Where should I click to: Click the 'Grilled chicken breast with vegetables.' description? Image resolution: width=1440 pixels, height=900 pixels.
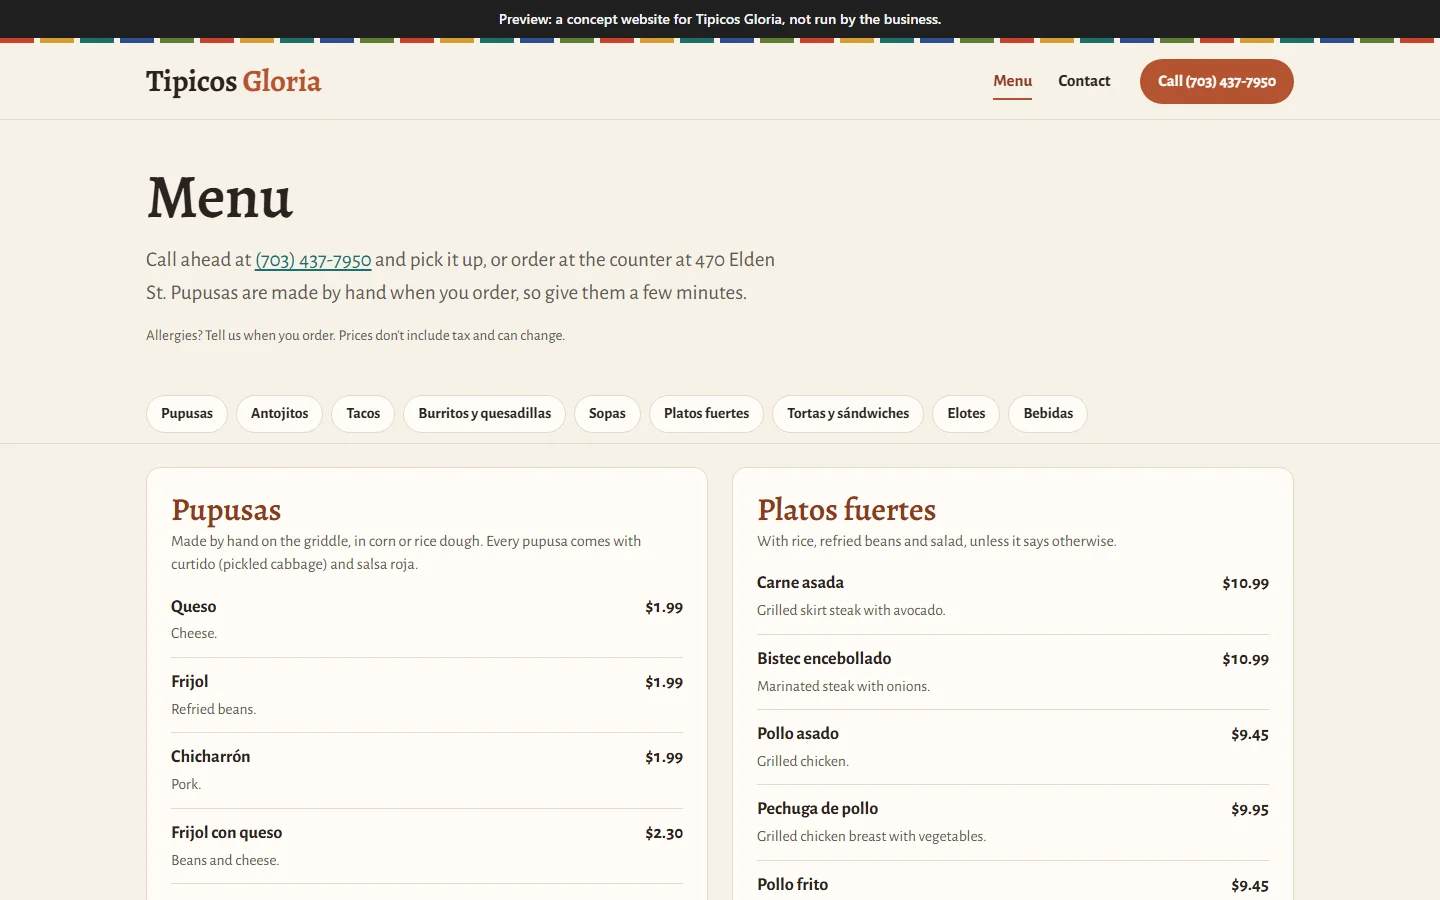coord(871,836)
